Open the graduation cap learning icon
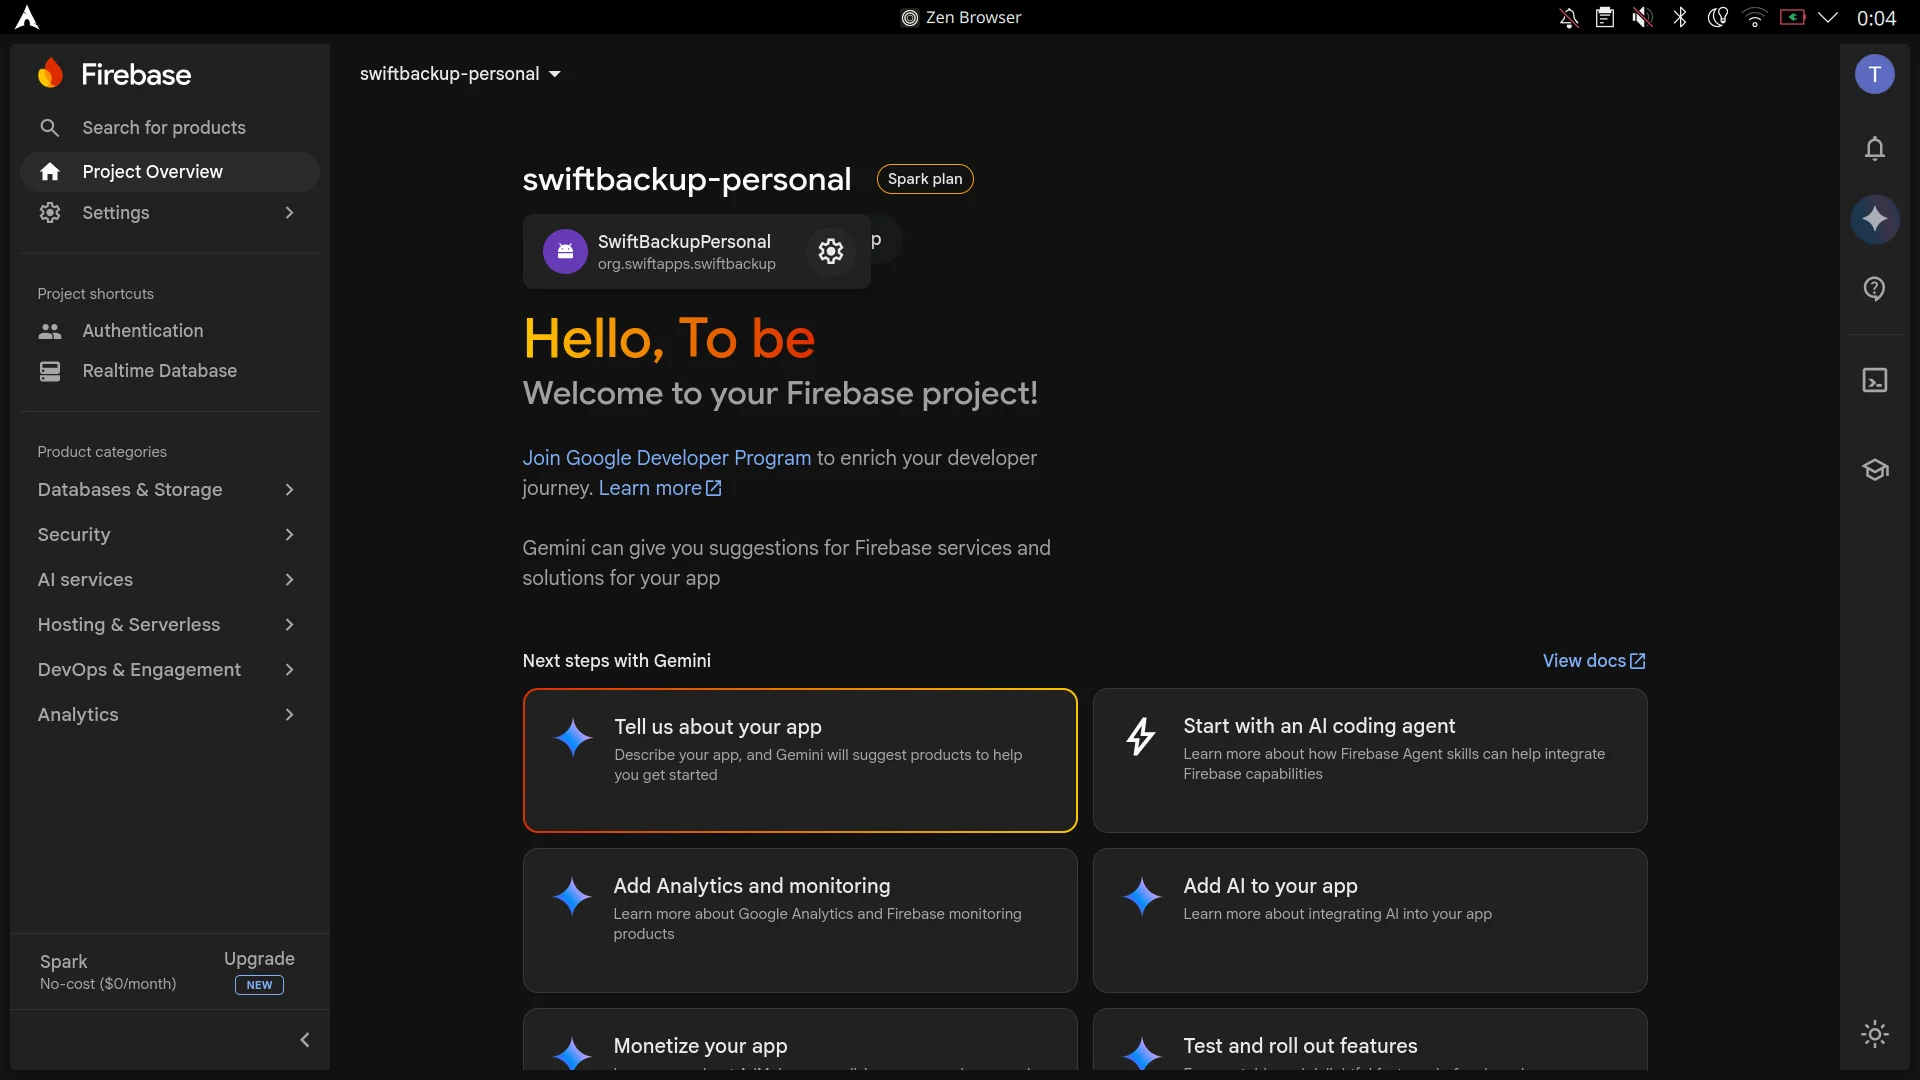Screen dimensions: 1920x1080 [x=1875, y=470]
